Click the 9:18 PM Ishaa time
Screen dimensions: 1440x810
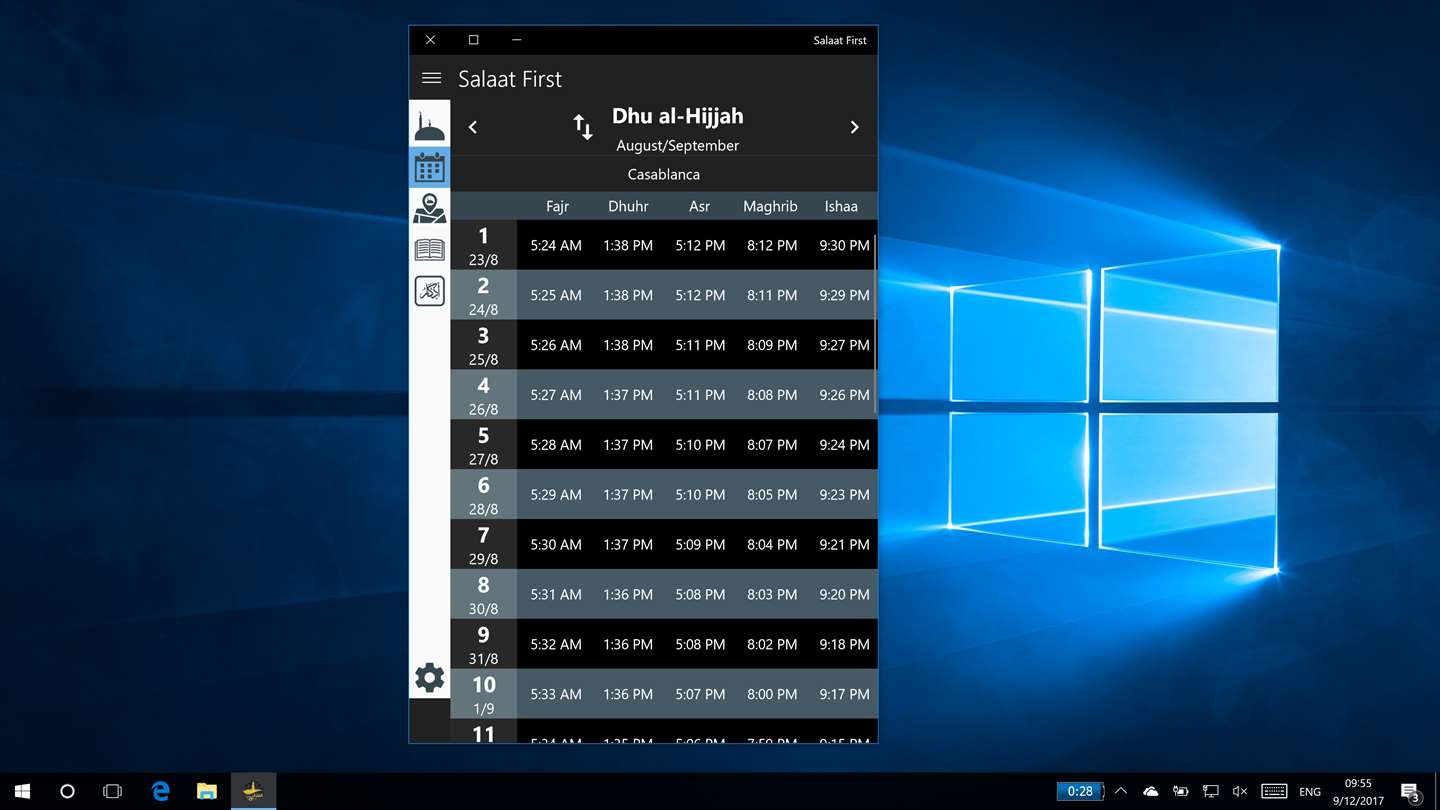point(844,644)
